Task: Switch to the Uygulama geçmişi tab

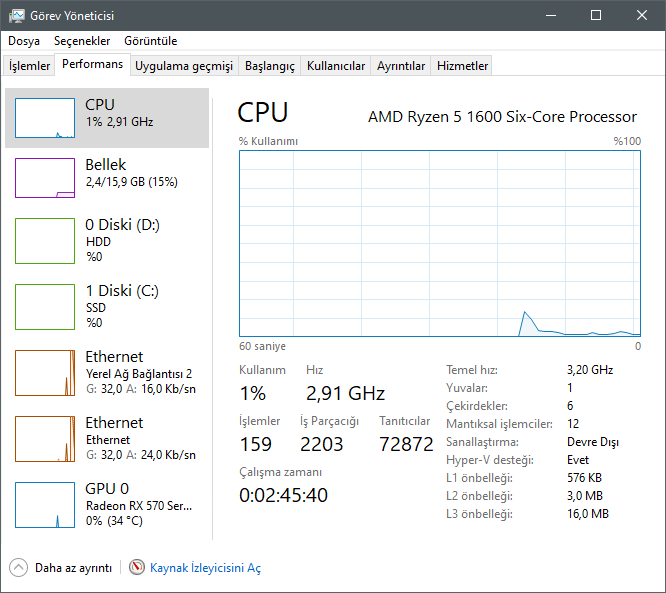Action: click(x=184, y=66)
